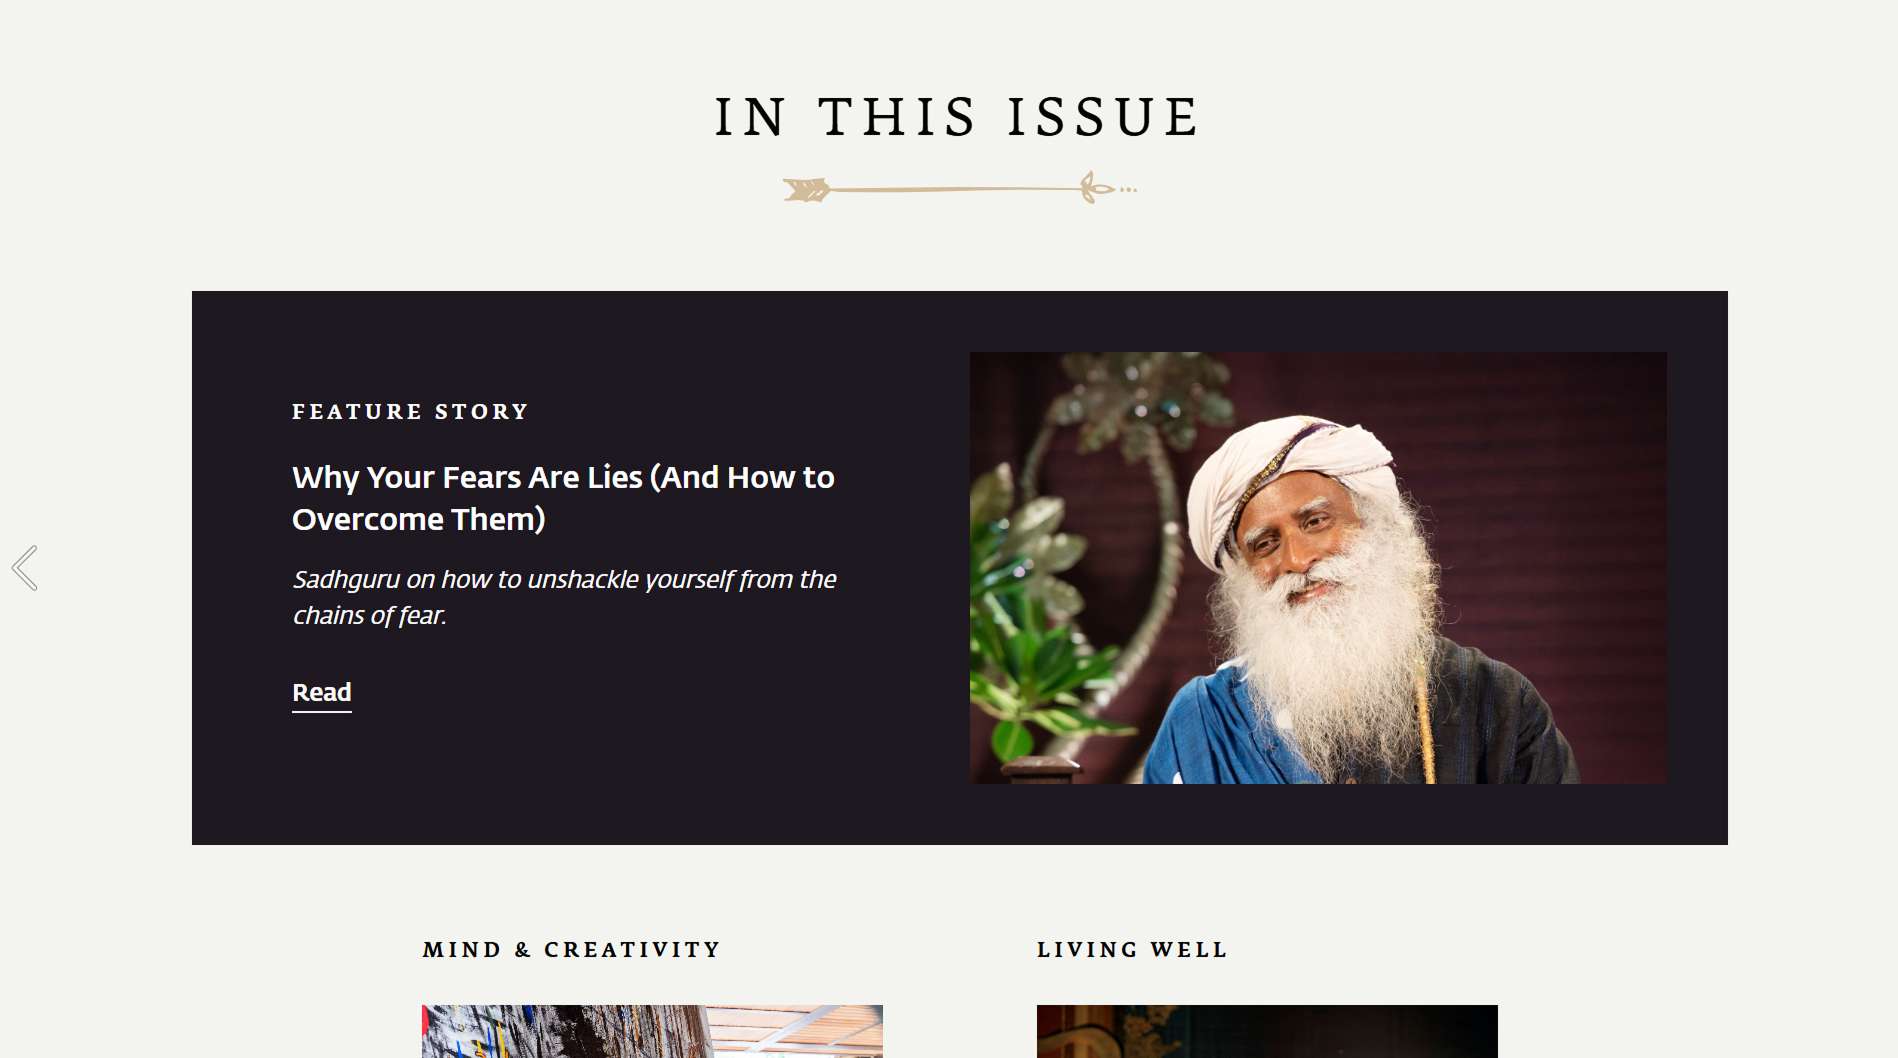Click the previous-slide left chevron arrow
This screenshot has height=1058, width=1898.
pos(25,568)
